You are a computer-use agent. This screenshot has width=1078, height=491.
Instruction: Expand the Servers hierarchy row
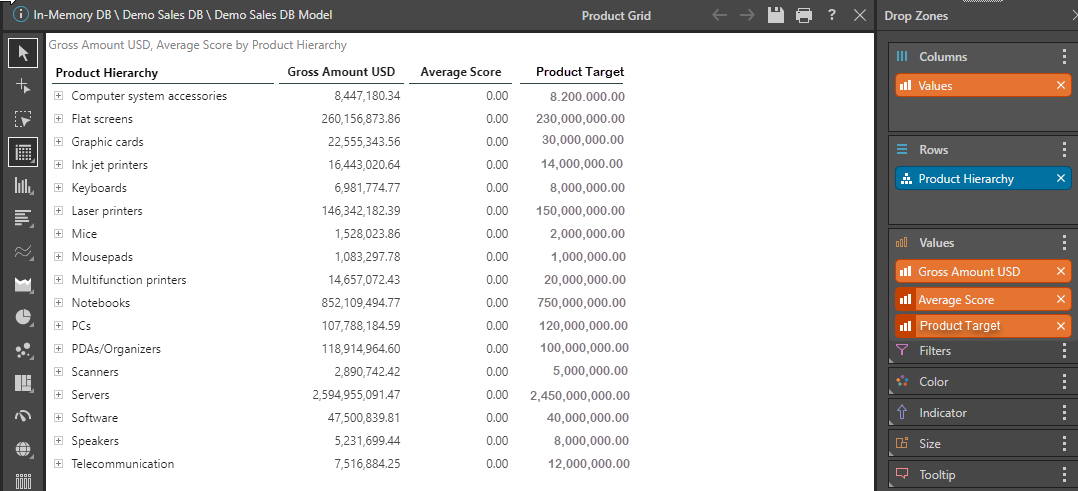click(58, 395)
